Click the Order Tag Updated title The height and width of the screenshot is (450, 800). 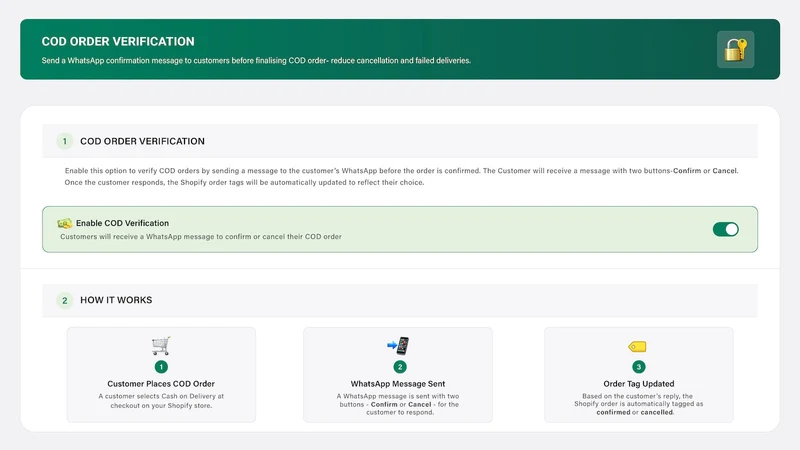pos(639,384)
